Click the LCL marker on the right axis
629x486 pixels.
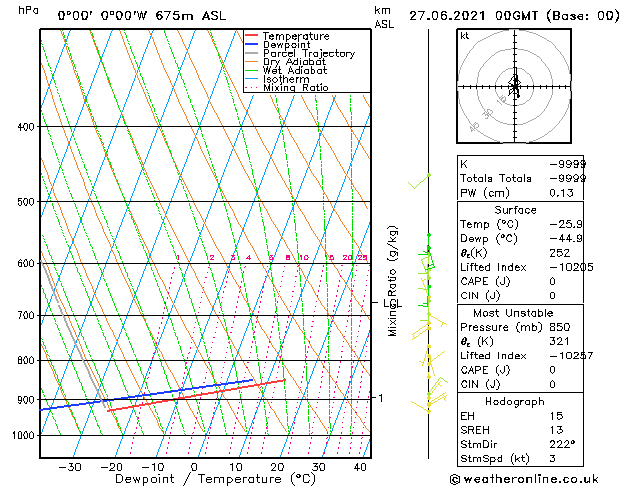tap(391, 302)
